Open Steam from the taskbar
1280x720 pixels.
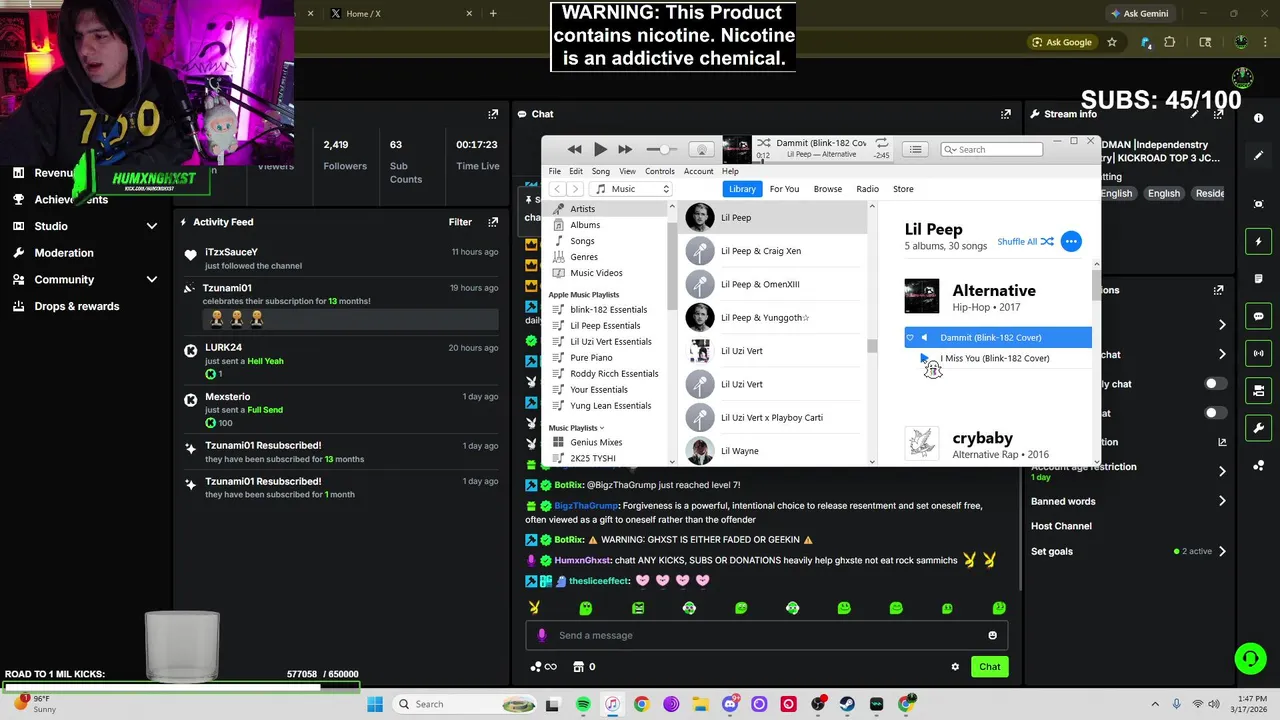(x=847, y=704)
